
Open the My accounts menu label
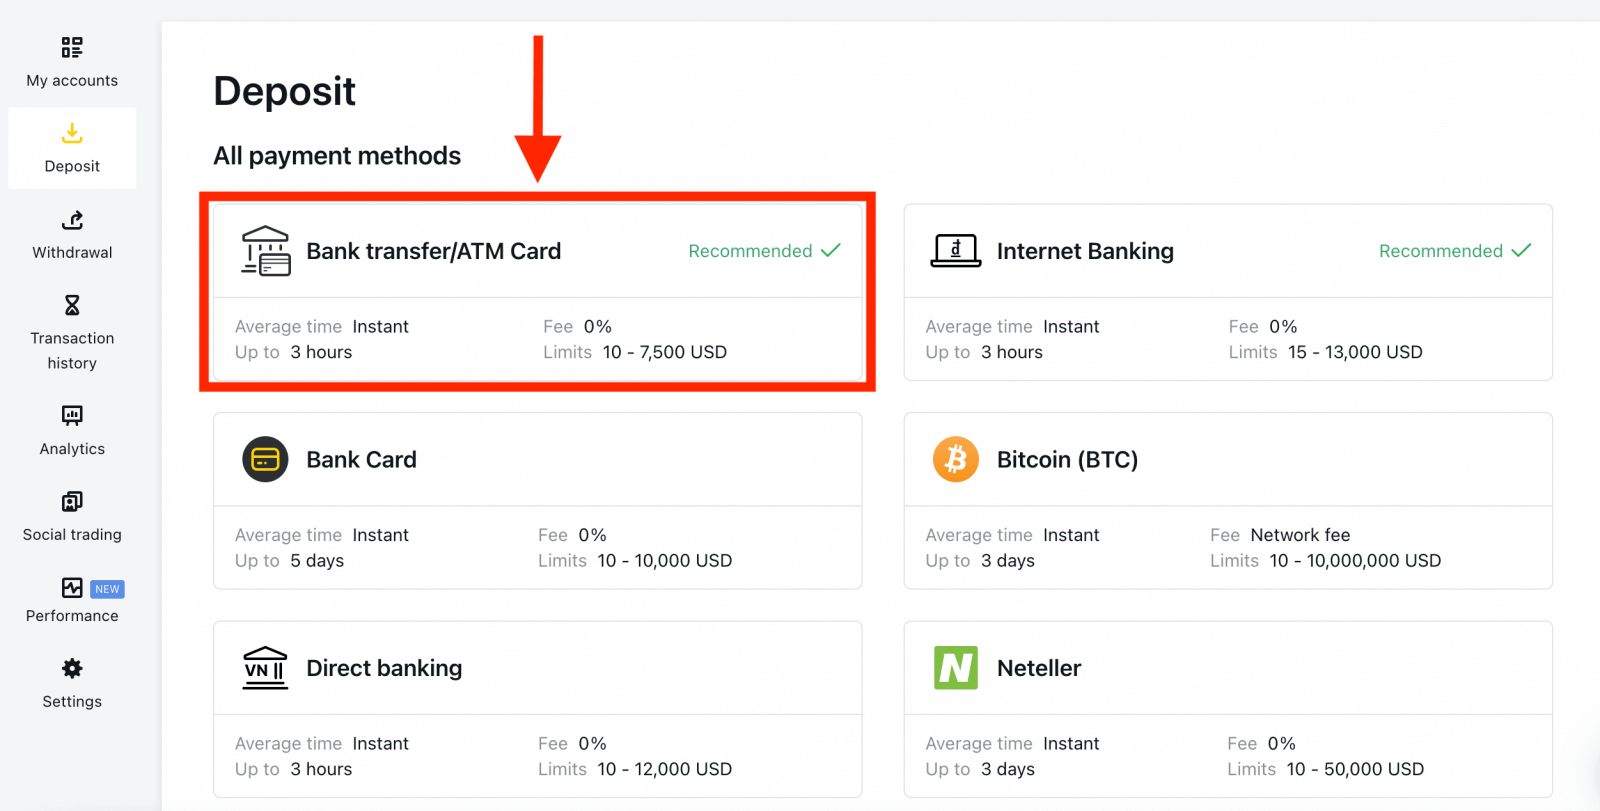72,81
